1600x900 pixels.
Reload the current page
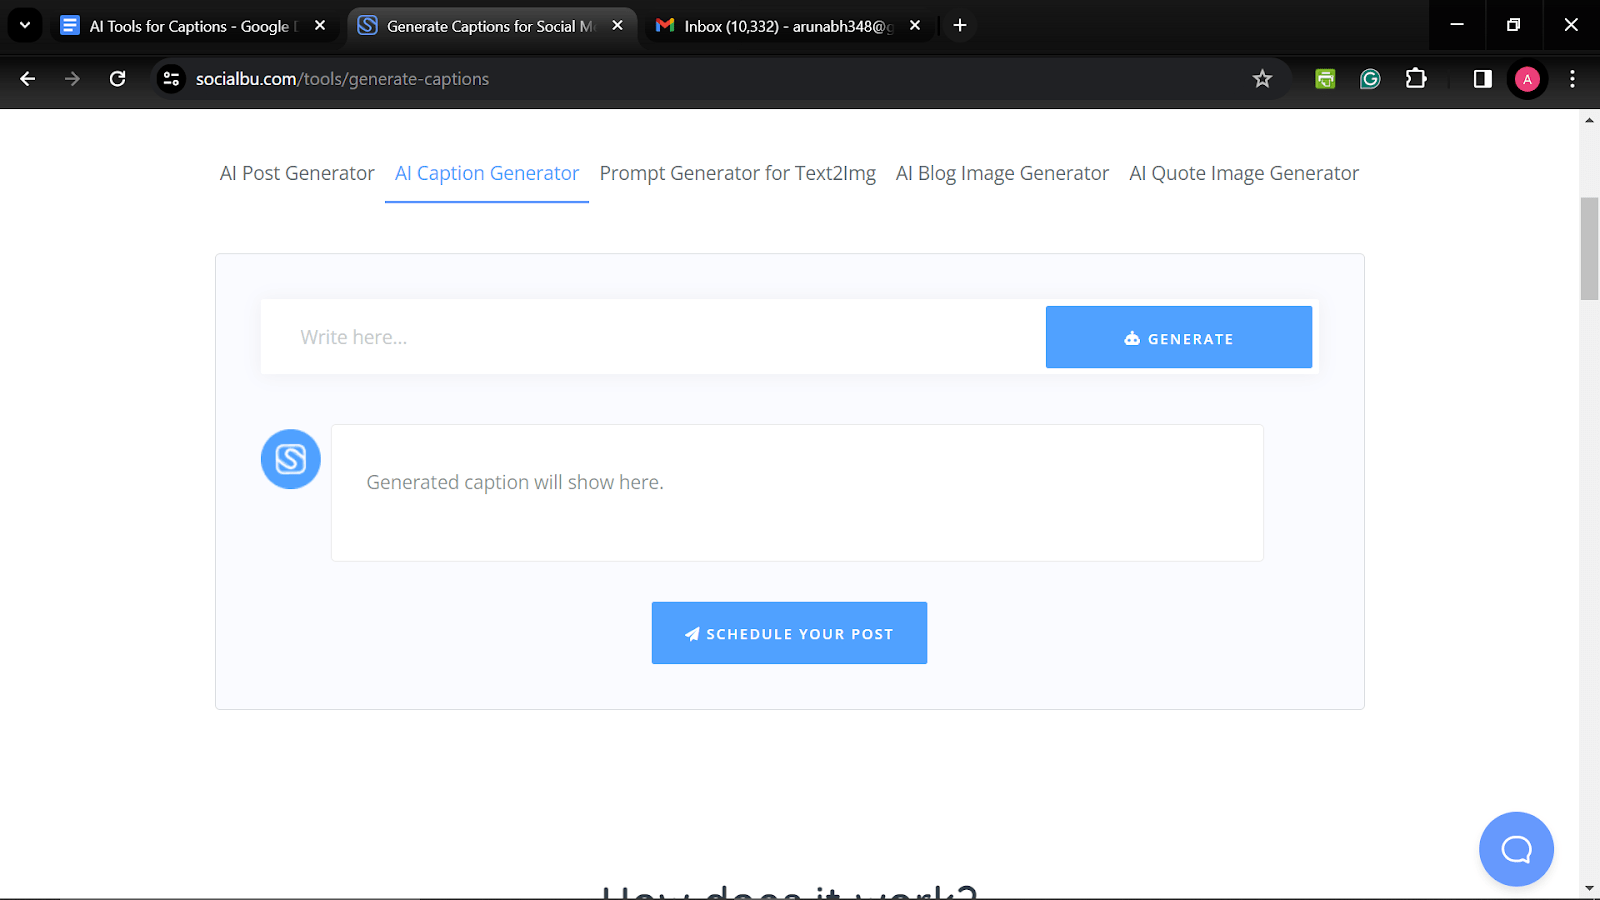click(x=117, y=78)
